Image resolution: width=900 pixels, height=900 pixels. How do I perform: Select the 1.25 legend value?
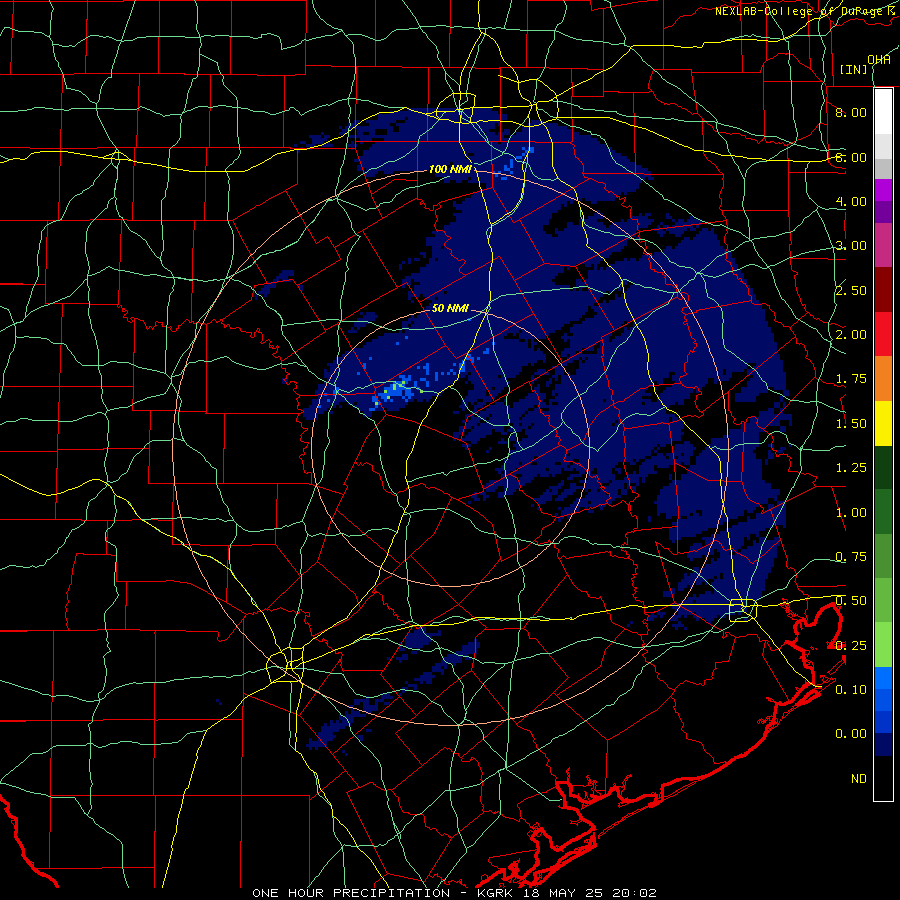[x=851, y=468]
